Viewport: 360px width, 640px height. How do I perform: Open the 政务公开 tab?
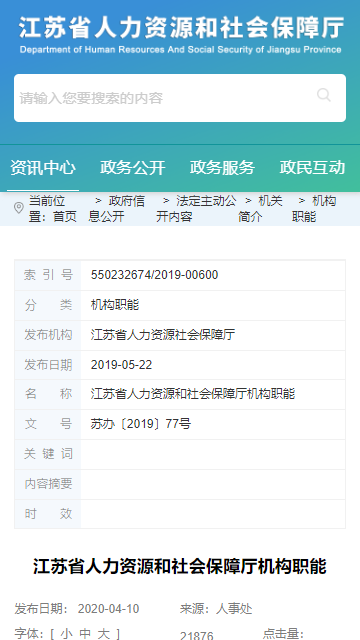[x=133, y=168]
